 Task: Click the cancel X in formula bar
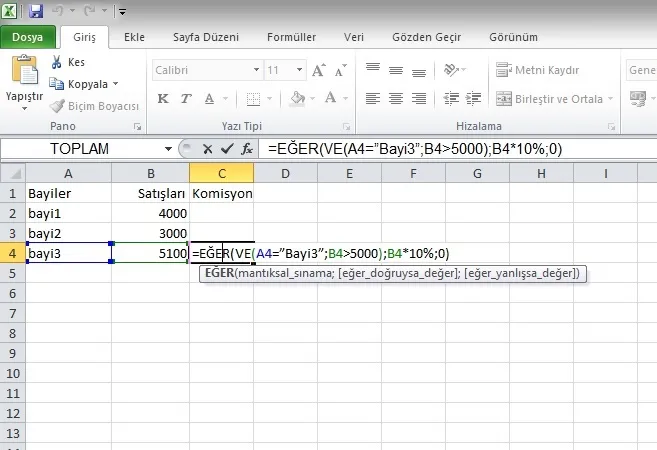(x=208, y=148)
